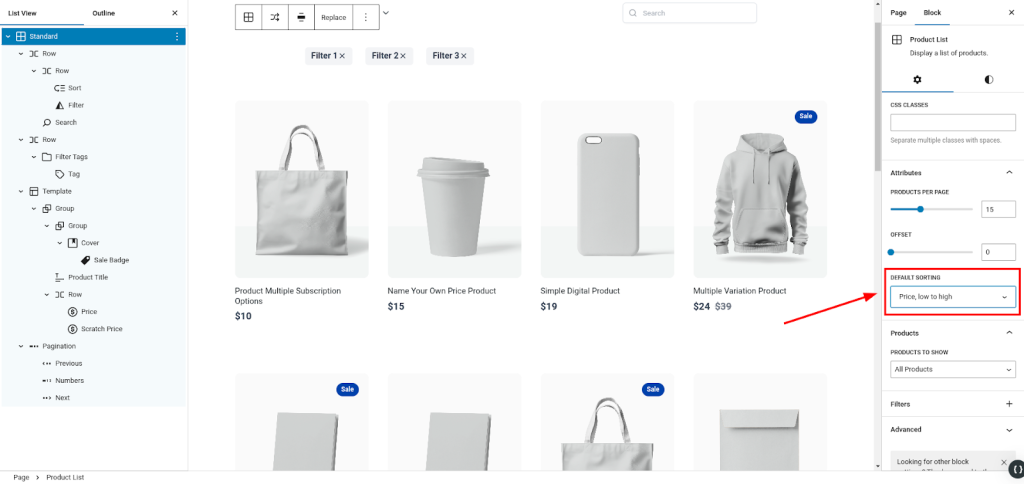The image size is (1024, 484).
Task: Remove the Filter 1 tag
Action: [x=342, y=56]
